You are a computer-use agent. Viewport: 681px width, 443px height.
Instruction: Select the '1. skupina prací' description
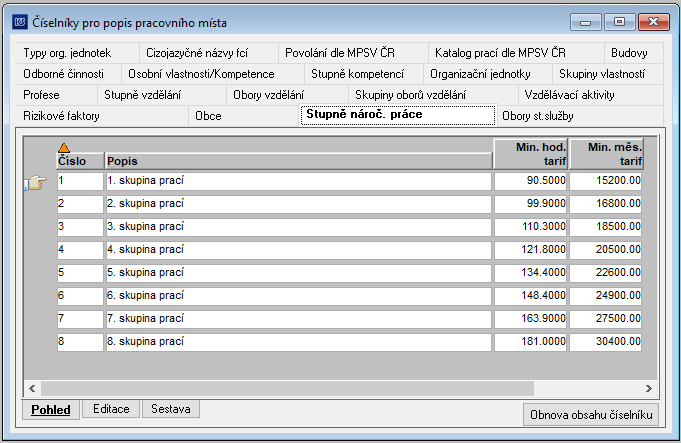[x=299, y=181]
